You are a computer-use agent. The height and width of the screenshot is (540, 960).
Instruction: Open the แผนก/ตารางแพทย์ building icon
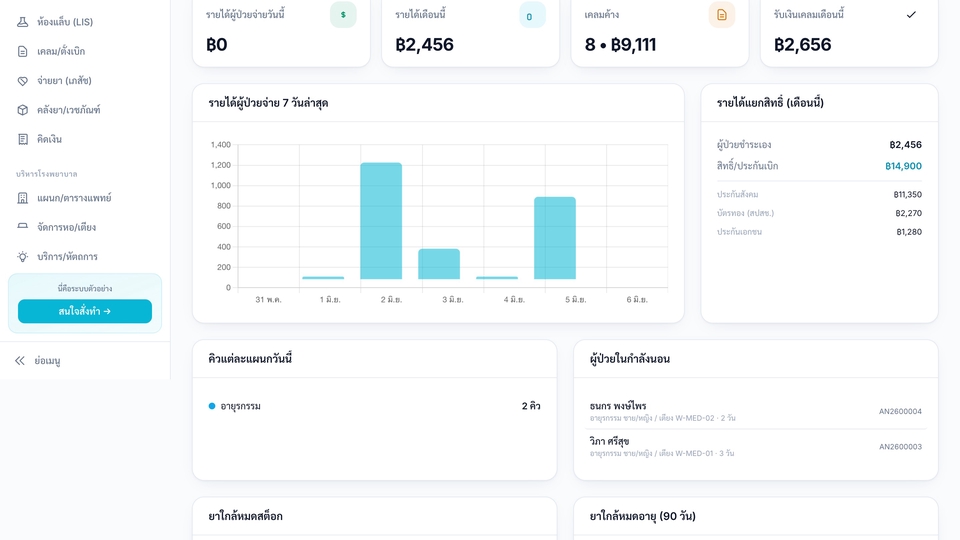[x=23, y=198]
